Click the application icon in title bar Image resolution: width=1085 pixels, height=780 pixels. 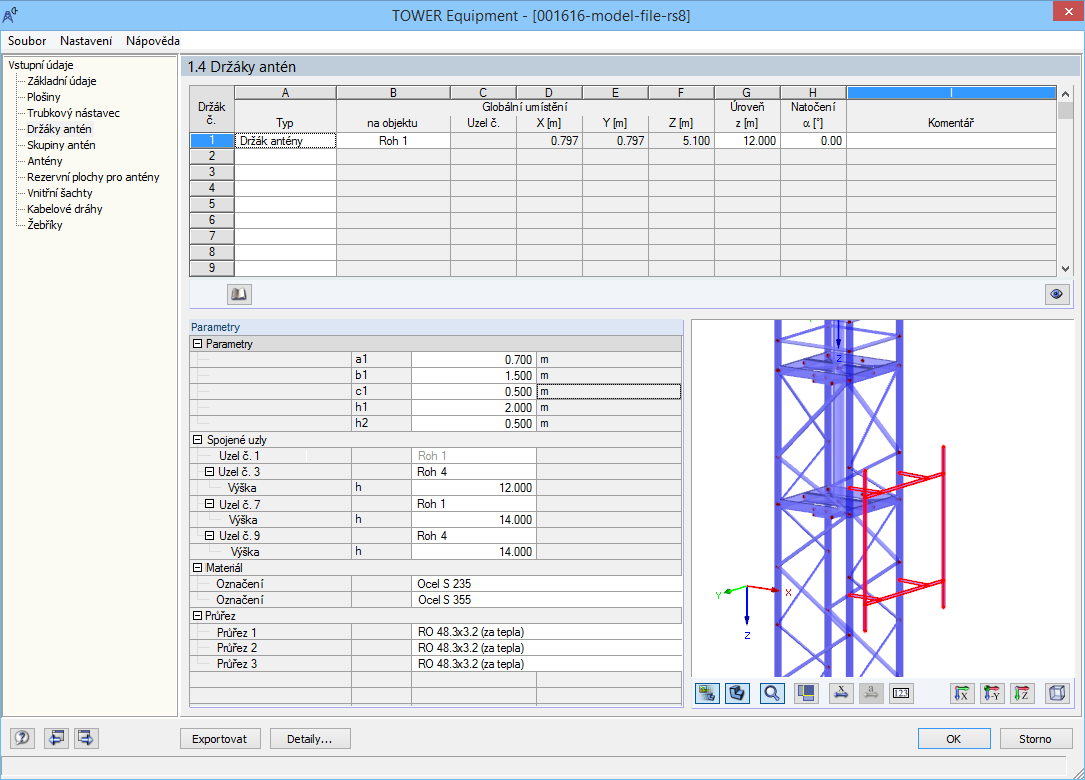click(x=10, y=15)
